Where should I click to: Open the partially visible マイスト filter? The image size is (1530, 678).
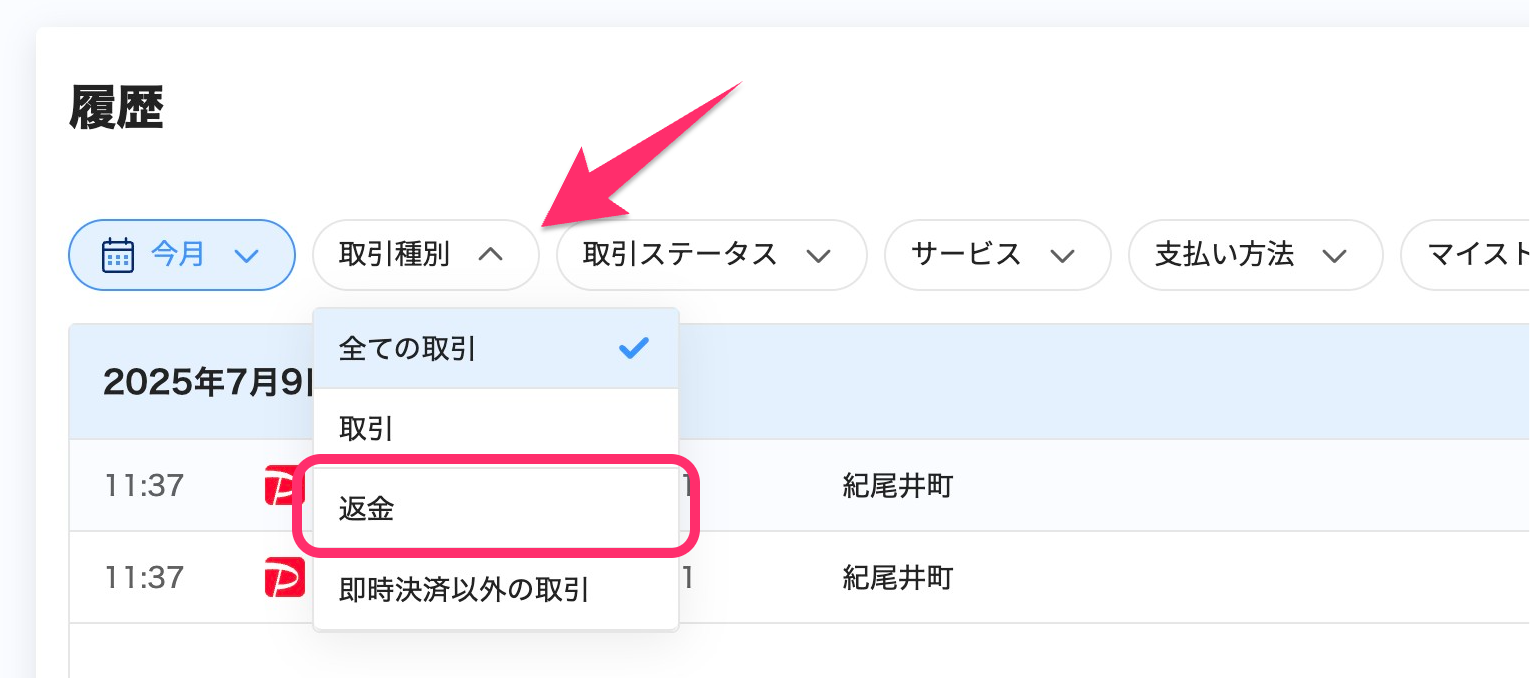(1470, 255)
